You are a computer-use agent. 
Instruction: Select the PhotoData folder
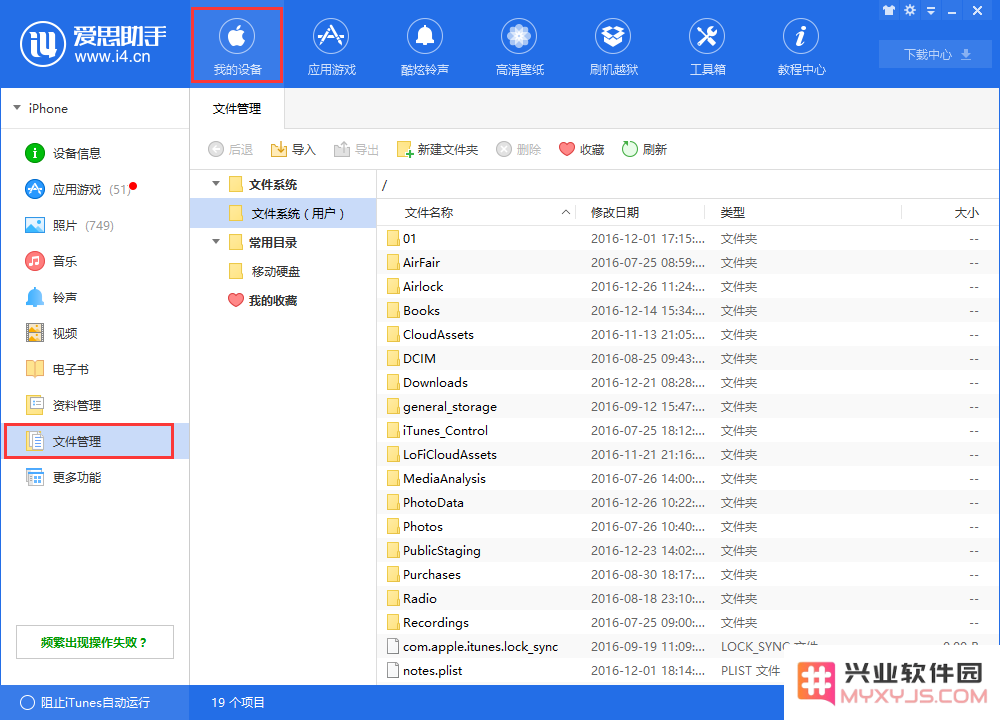686,503
